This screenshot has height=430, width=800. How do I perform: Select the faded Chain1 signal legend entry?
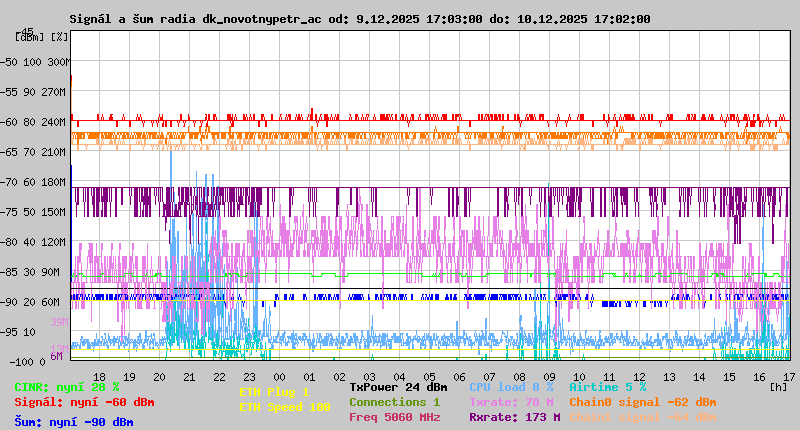(642, 417)
